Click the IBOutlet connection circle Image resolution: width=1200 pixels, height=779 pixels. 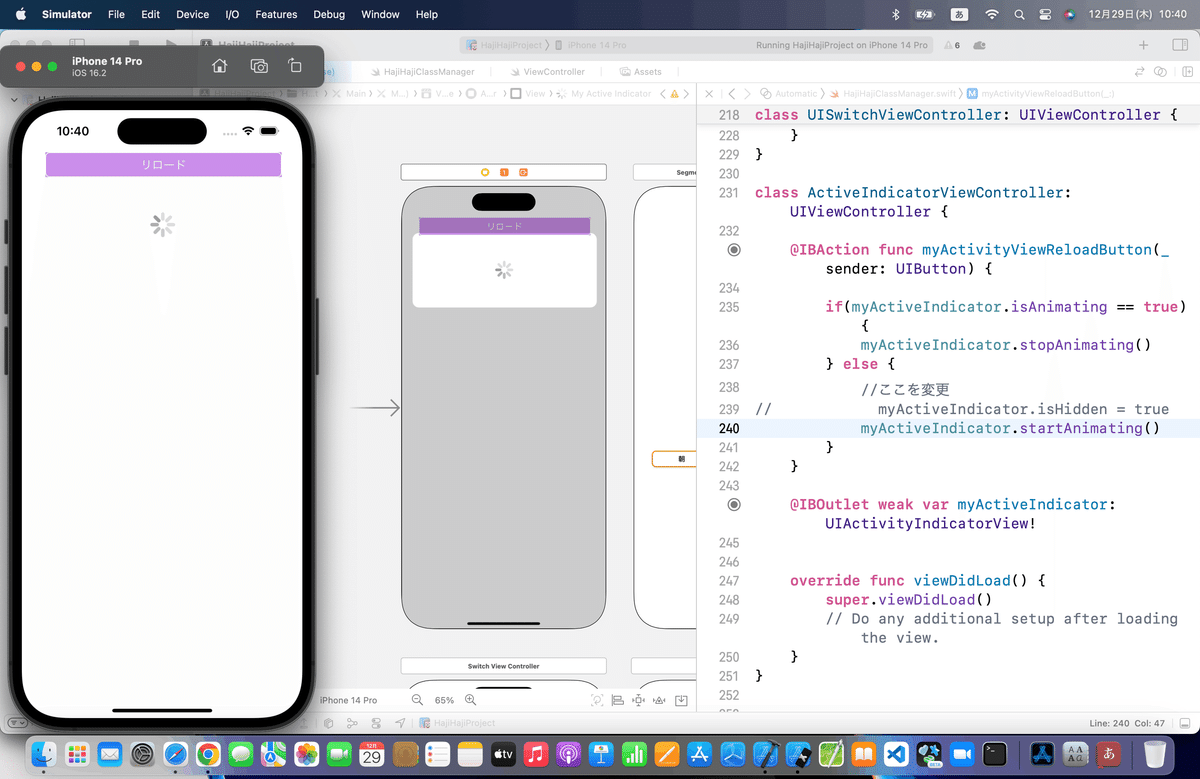click(734, 505)
